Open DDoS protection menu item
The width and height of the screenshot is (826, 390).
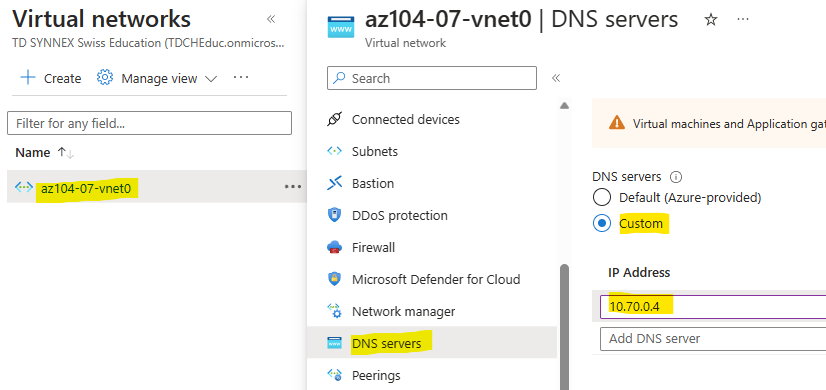click(399, 216)
